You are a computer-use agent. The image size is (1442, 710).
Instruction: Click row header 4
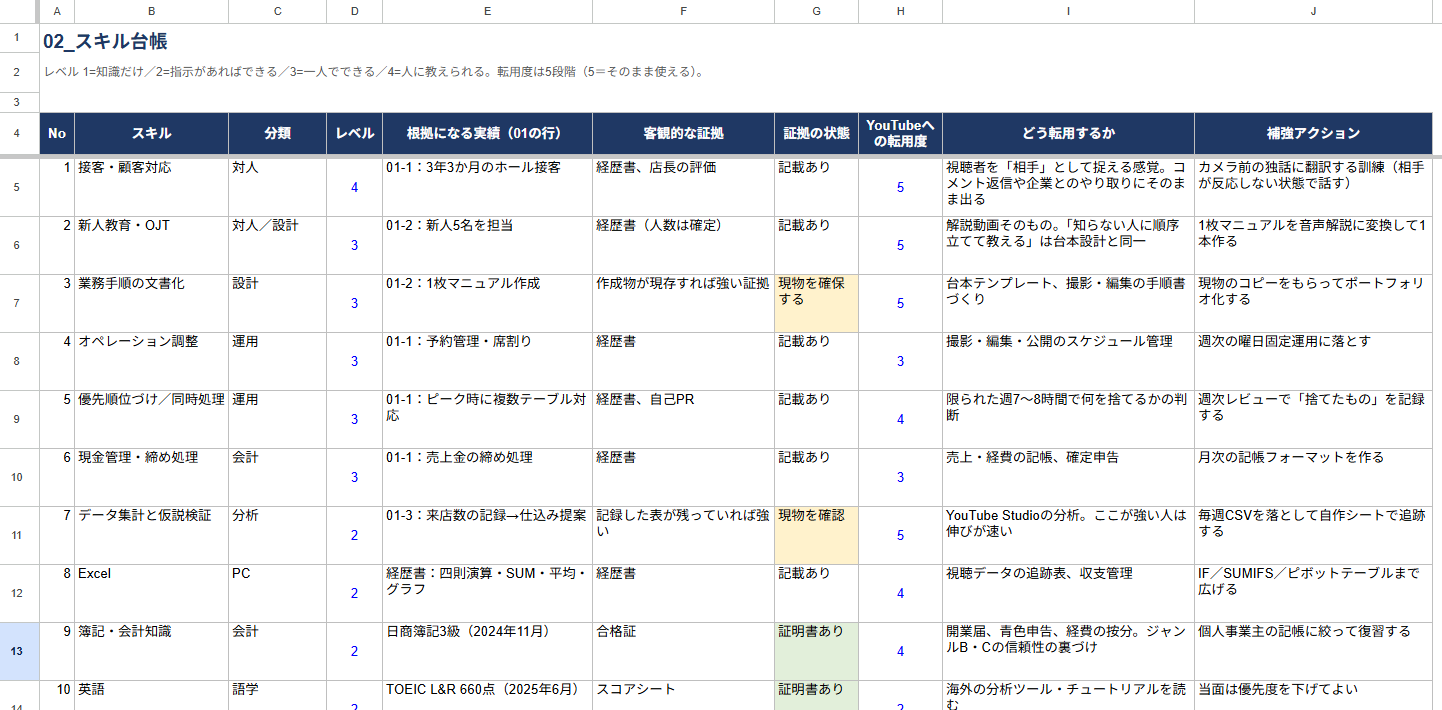click(17, 133)
